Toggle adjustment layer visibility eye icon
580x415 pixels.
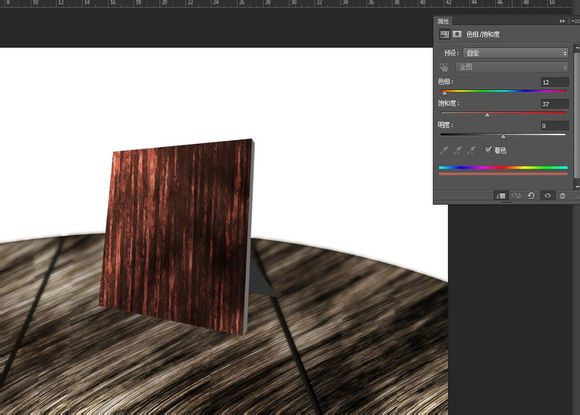(x=547, y=196)
